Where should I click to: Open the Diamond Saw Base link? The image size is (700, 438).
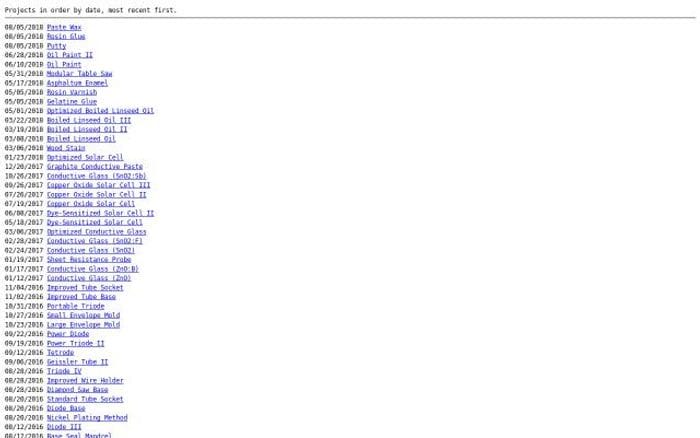[x=77, y=390]
